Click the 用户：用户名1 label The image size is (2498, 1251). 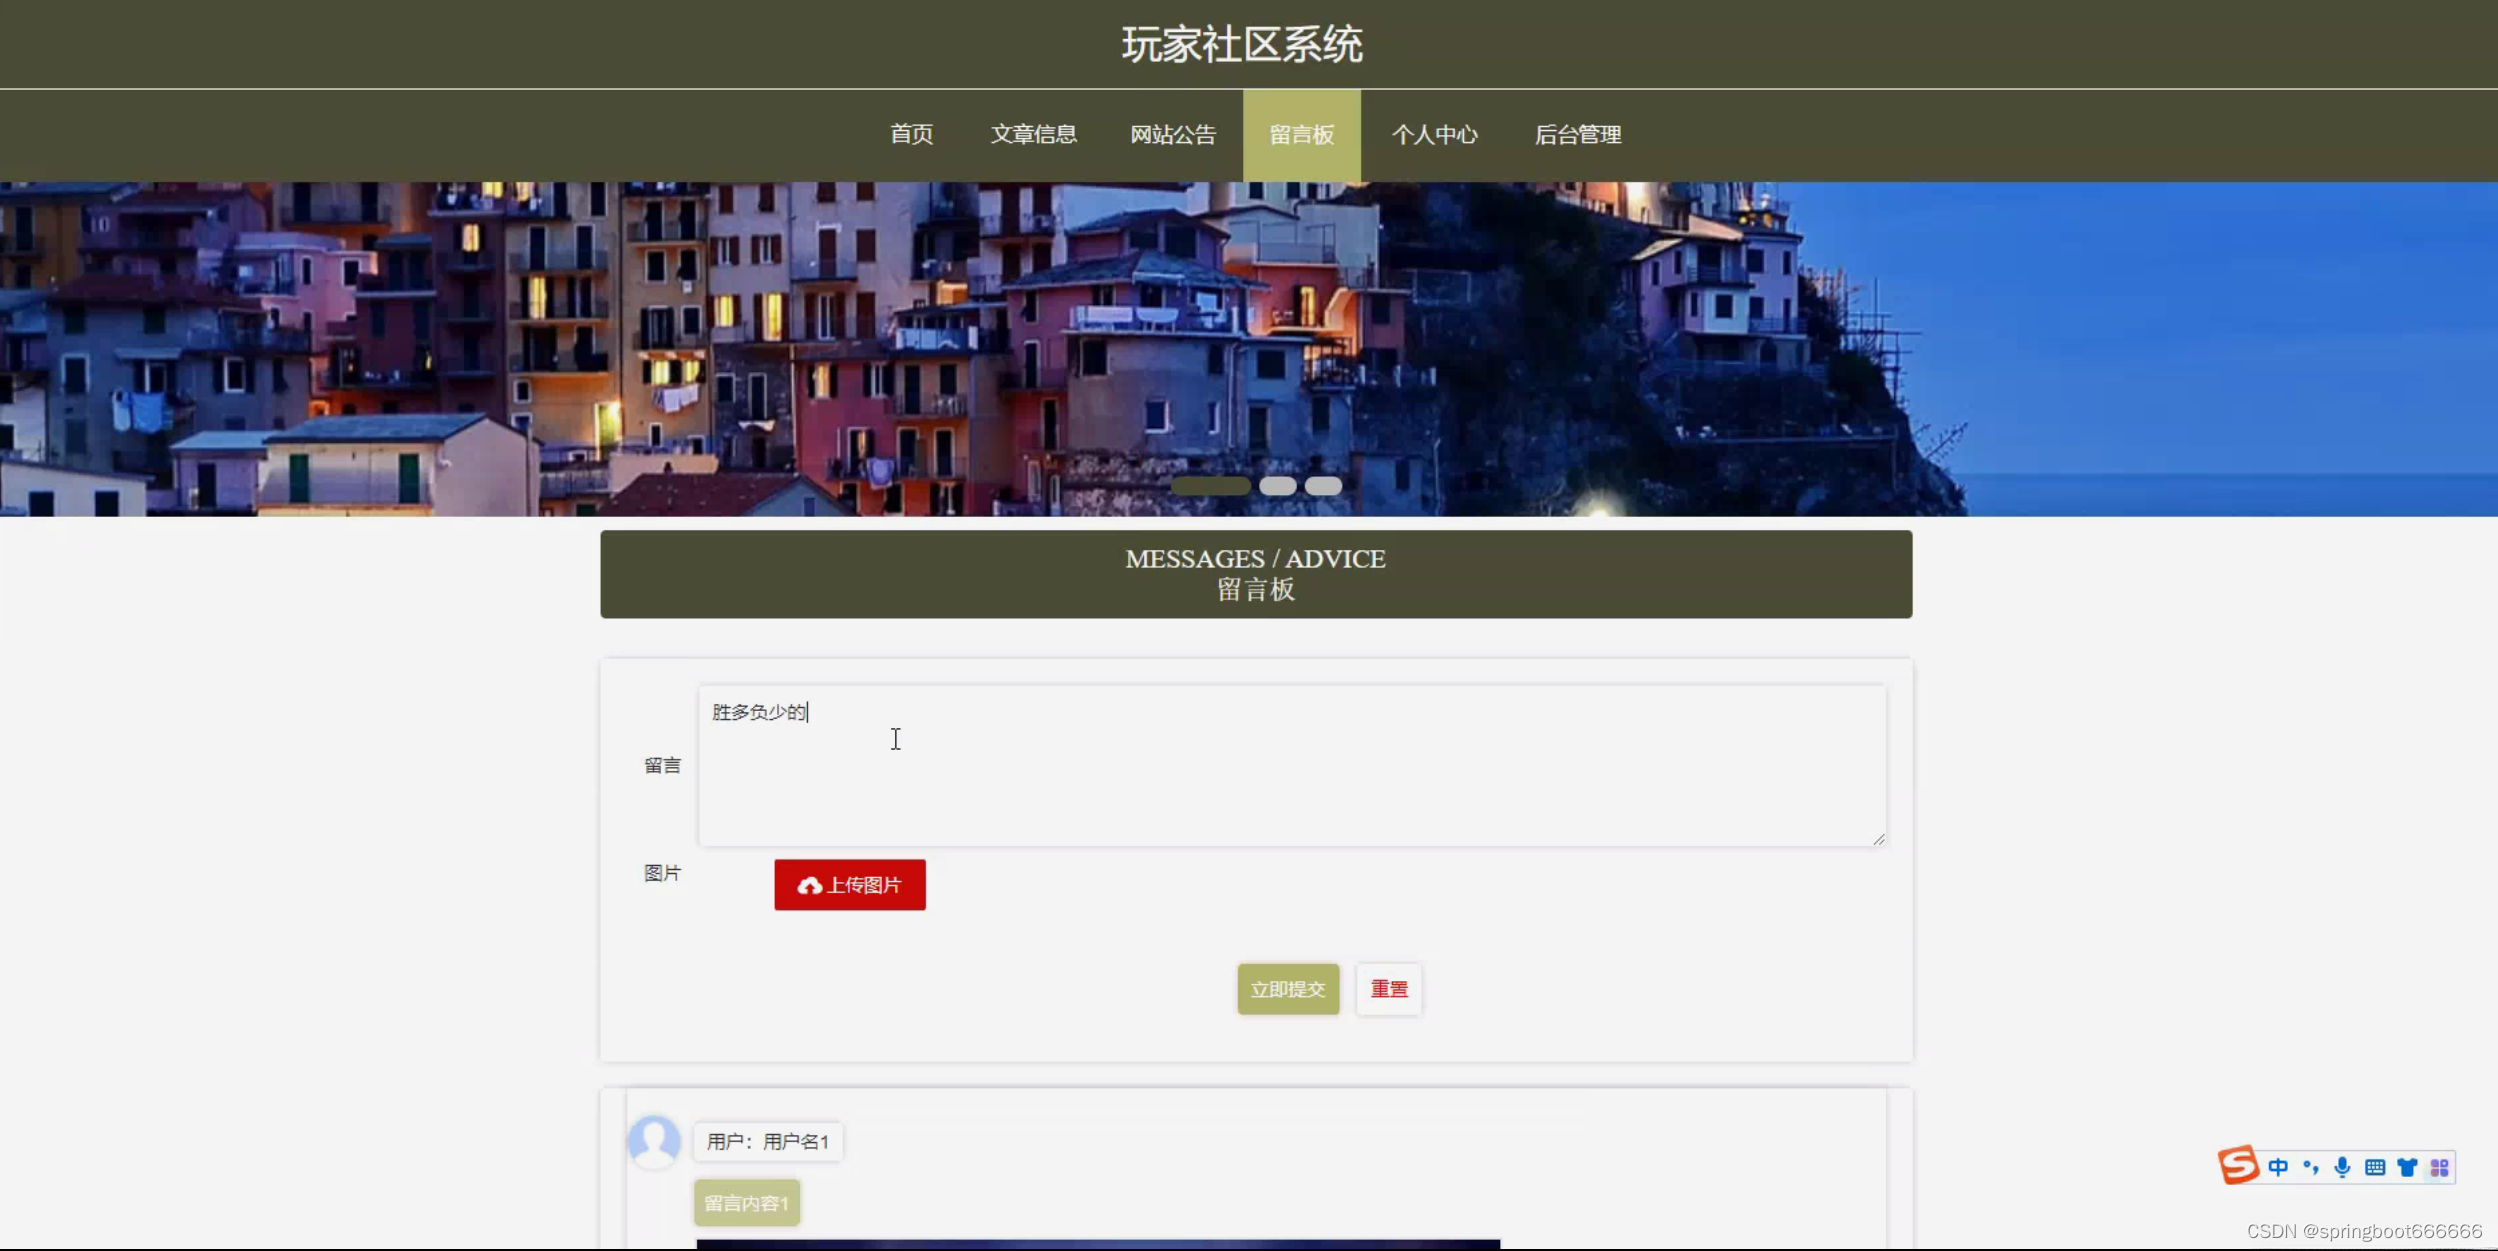[767, 1141]
